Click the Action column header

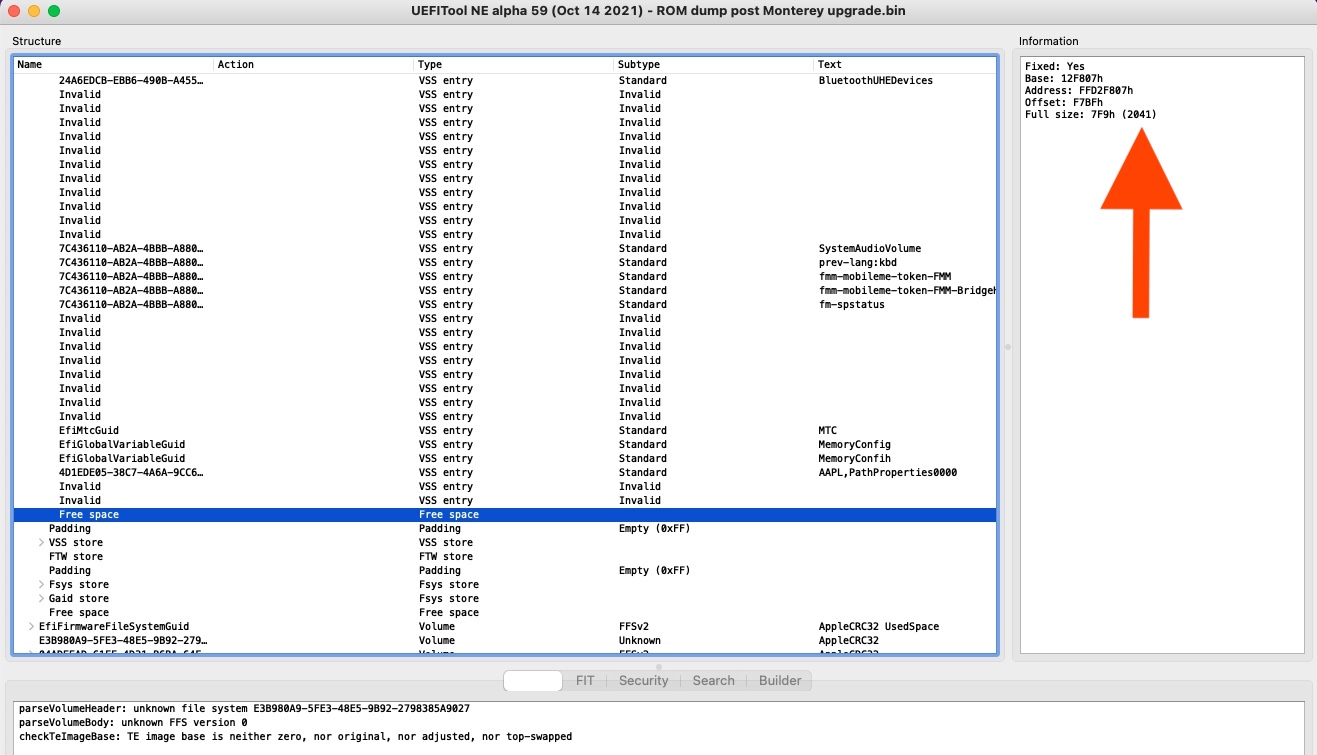[314, 64]
